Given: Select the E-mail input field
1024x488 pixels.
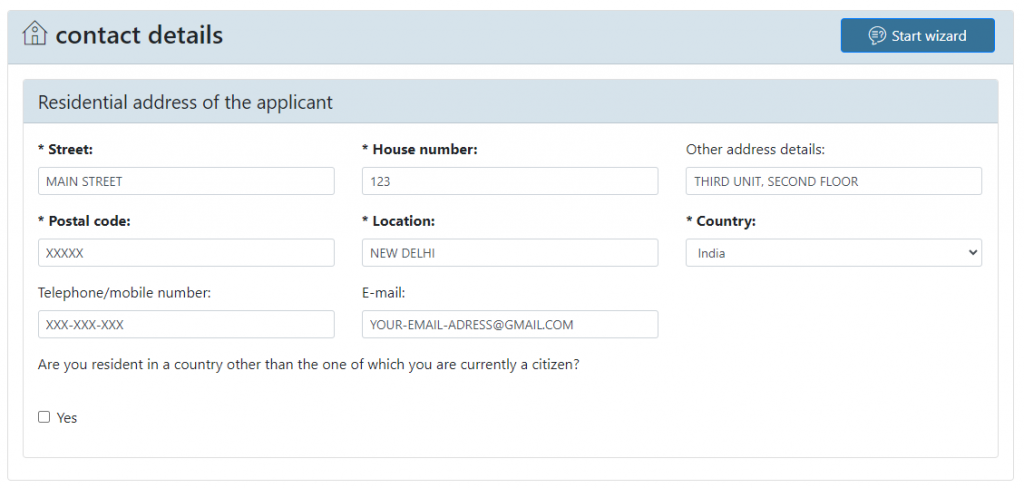Looking at the screenshot, I should (509, 325).
